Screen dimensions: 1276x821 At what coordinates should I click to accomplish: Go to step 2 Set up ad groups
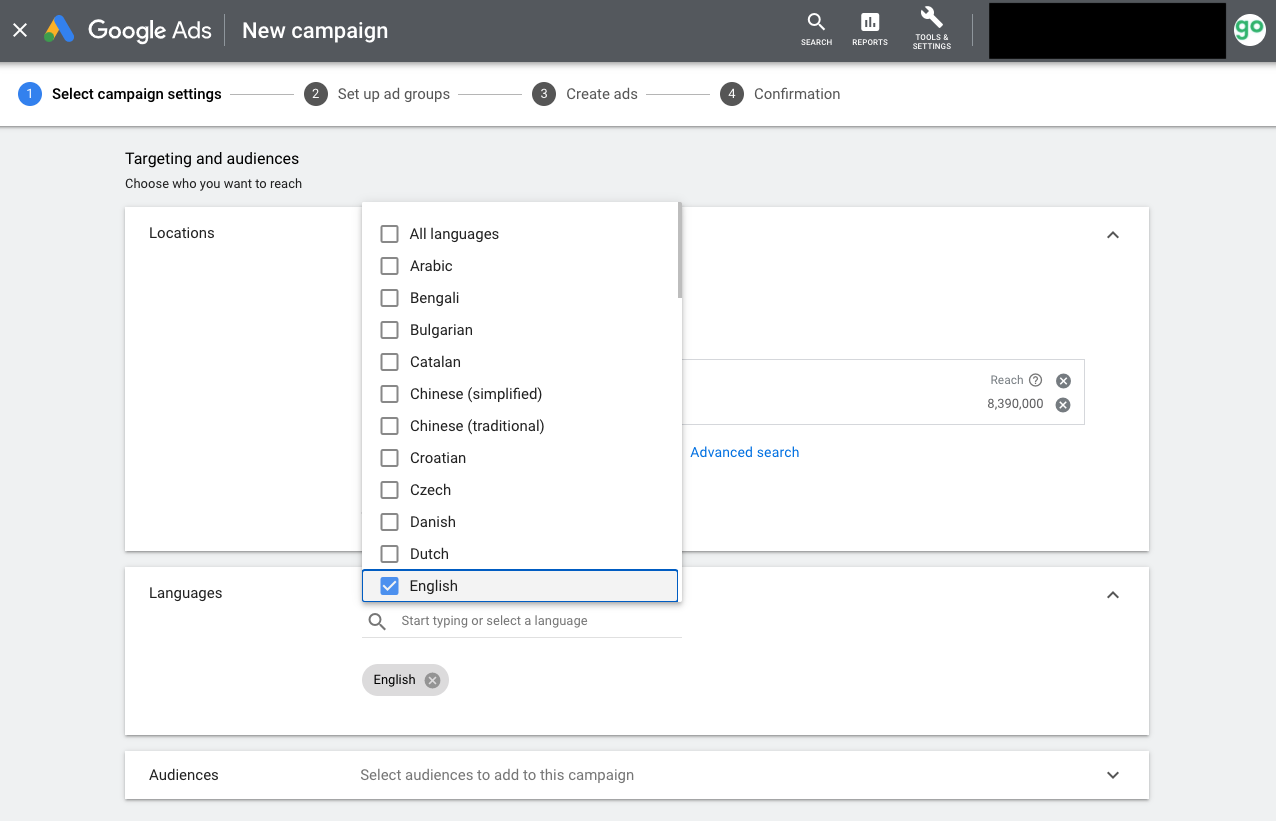click(x=377, y=94)
